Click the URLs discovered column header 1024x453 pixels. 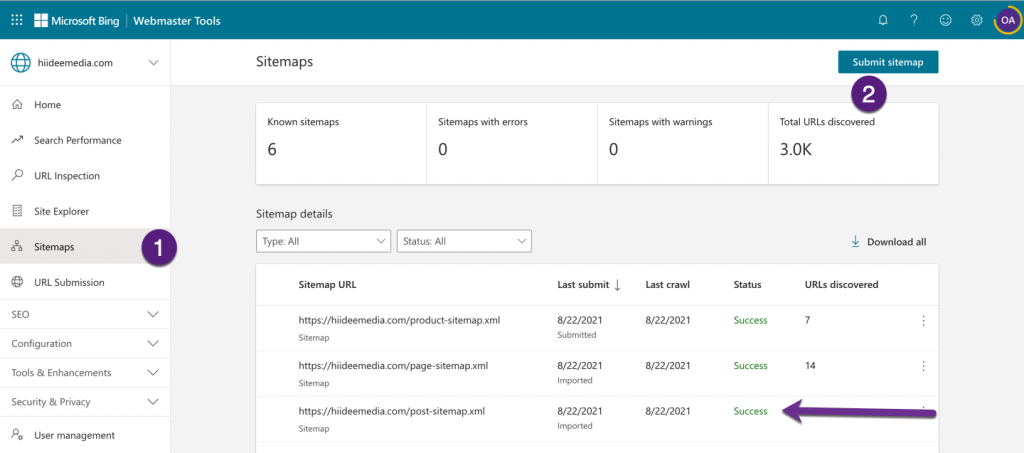[x=841, y=285]
